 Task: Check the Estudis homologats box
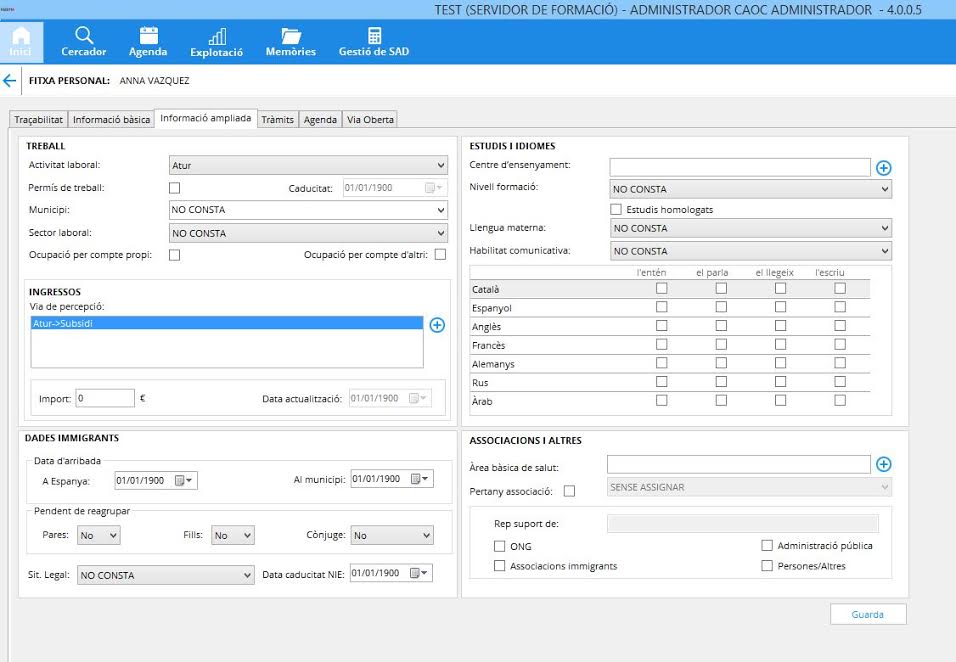tap(616, 210)
